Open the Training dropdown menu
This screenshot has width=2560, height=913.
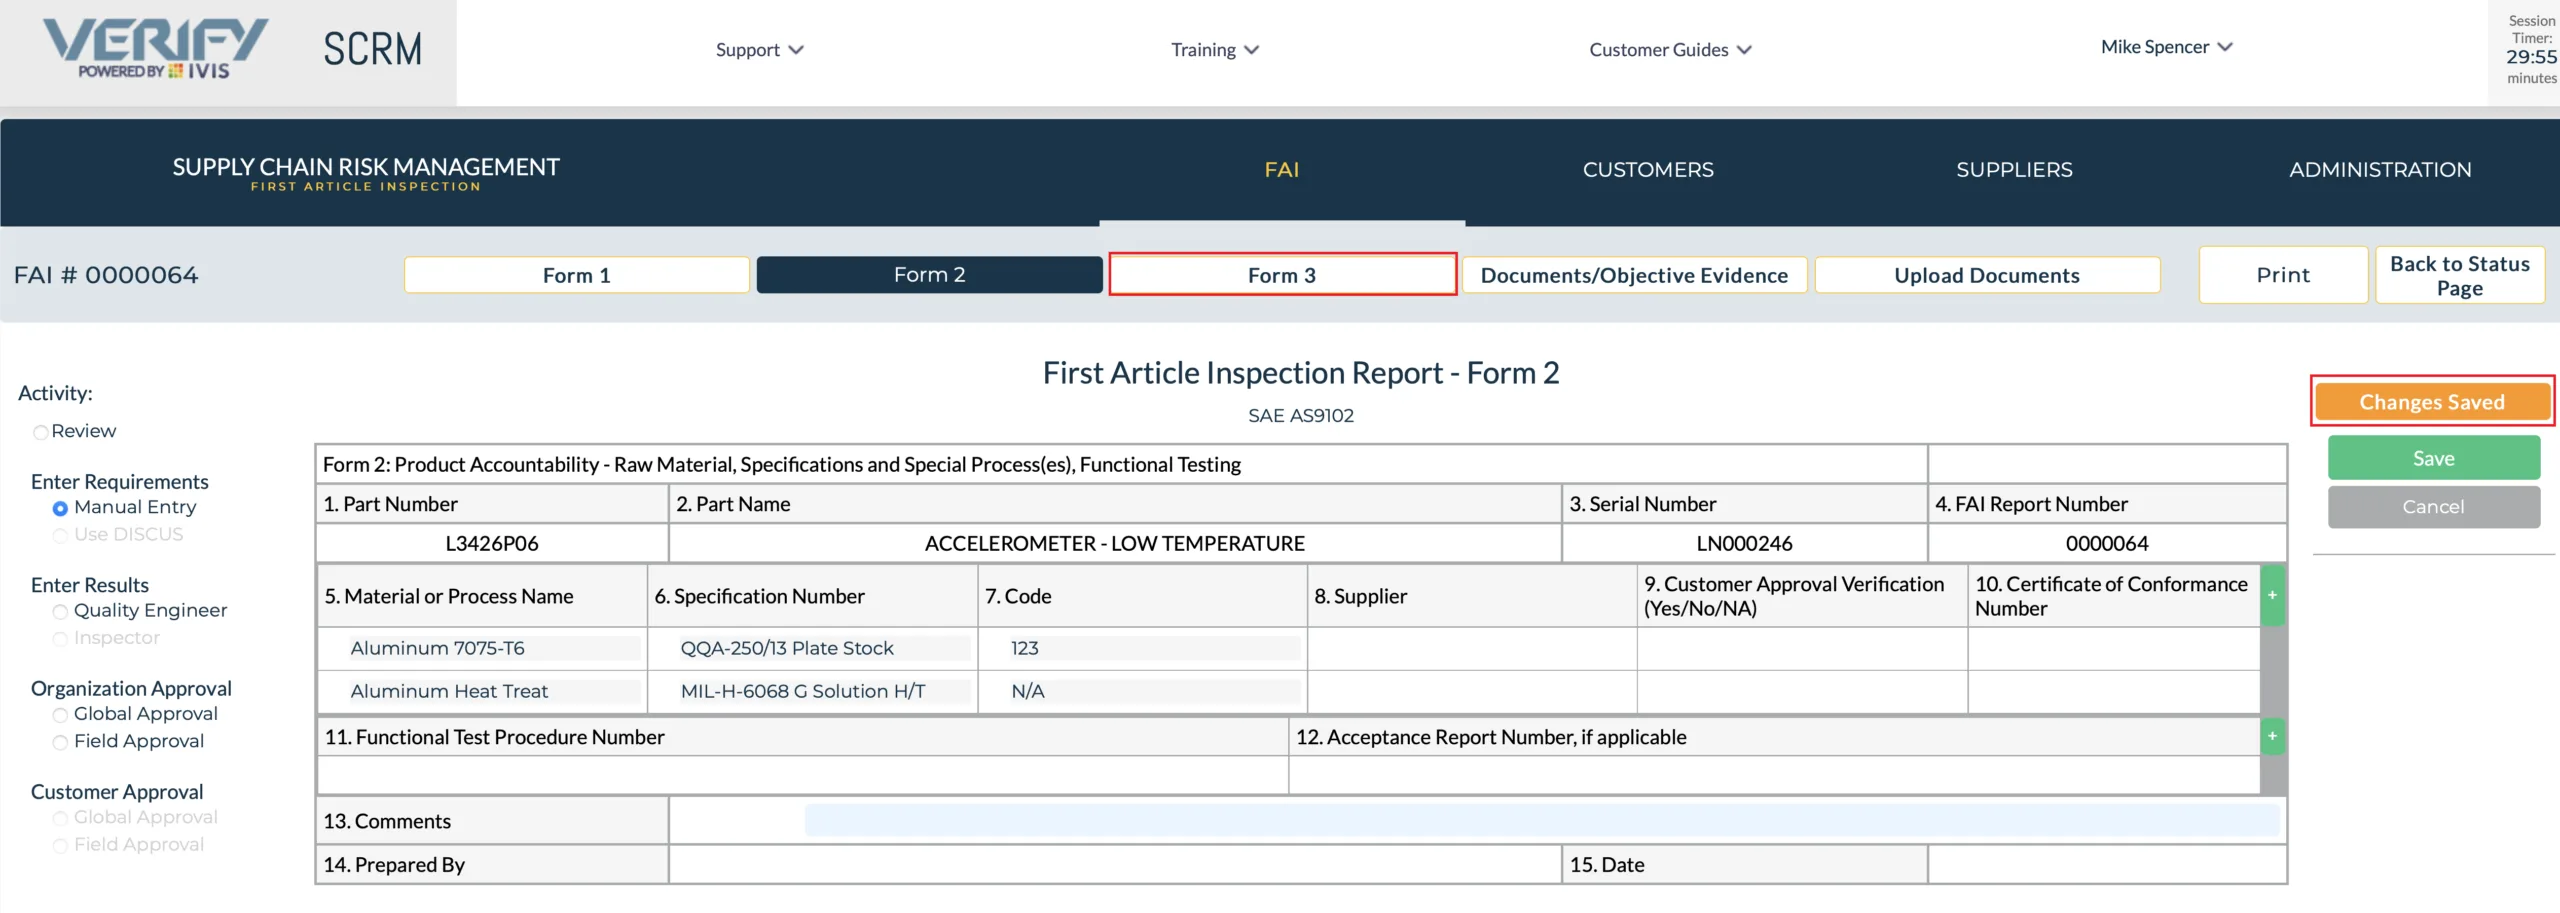[x=1214, y=50]
